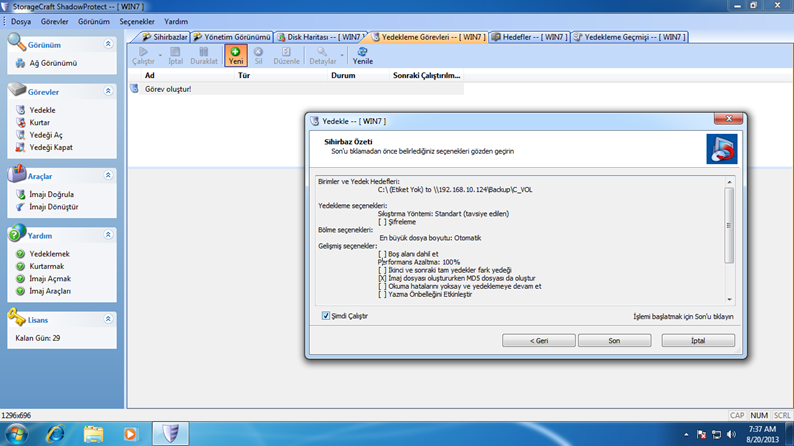
Task: Show hidden tray icons arrow
Action: (686, 434)
